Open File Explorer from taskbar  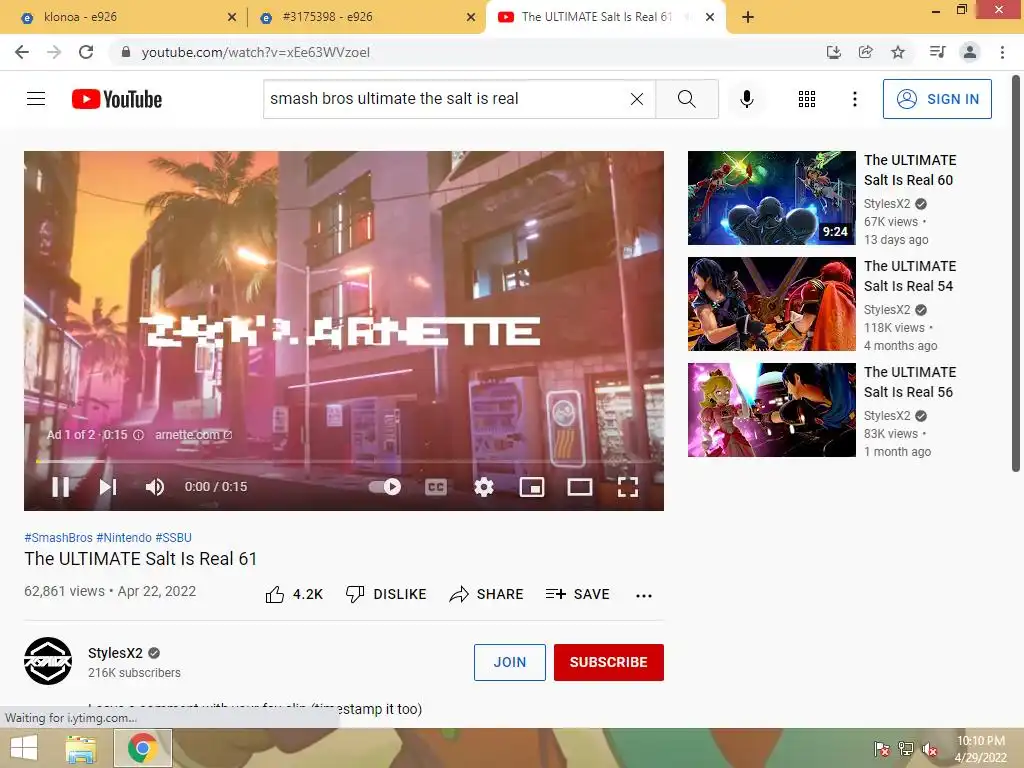click(80, 748)
